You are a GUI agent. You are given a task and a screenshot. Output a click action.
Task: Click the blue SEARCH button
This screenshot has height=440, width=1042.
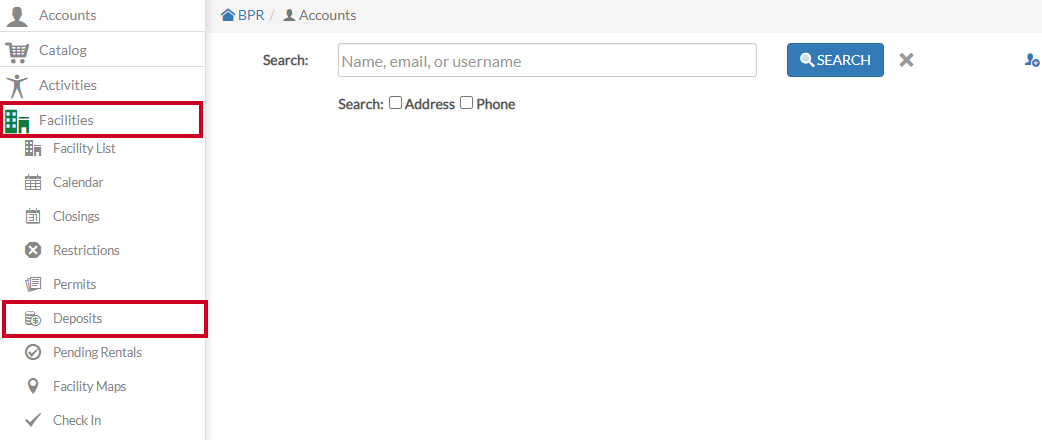[x=835, y=60]
